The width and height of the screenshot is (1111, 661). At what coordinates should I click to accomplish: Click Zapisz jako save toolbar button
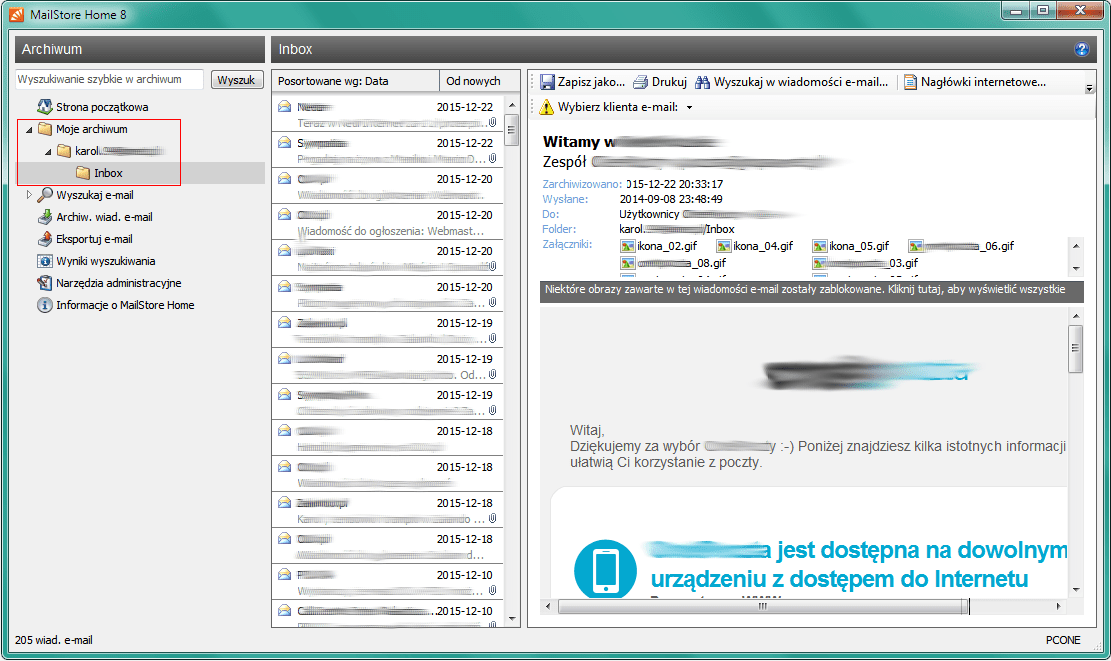583,82
